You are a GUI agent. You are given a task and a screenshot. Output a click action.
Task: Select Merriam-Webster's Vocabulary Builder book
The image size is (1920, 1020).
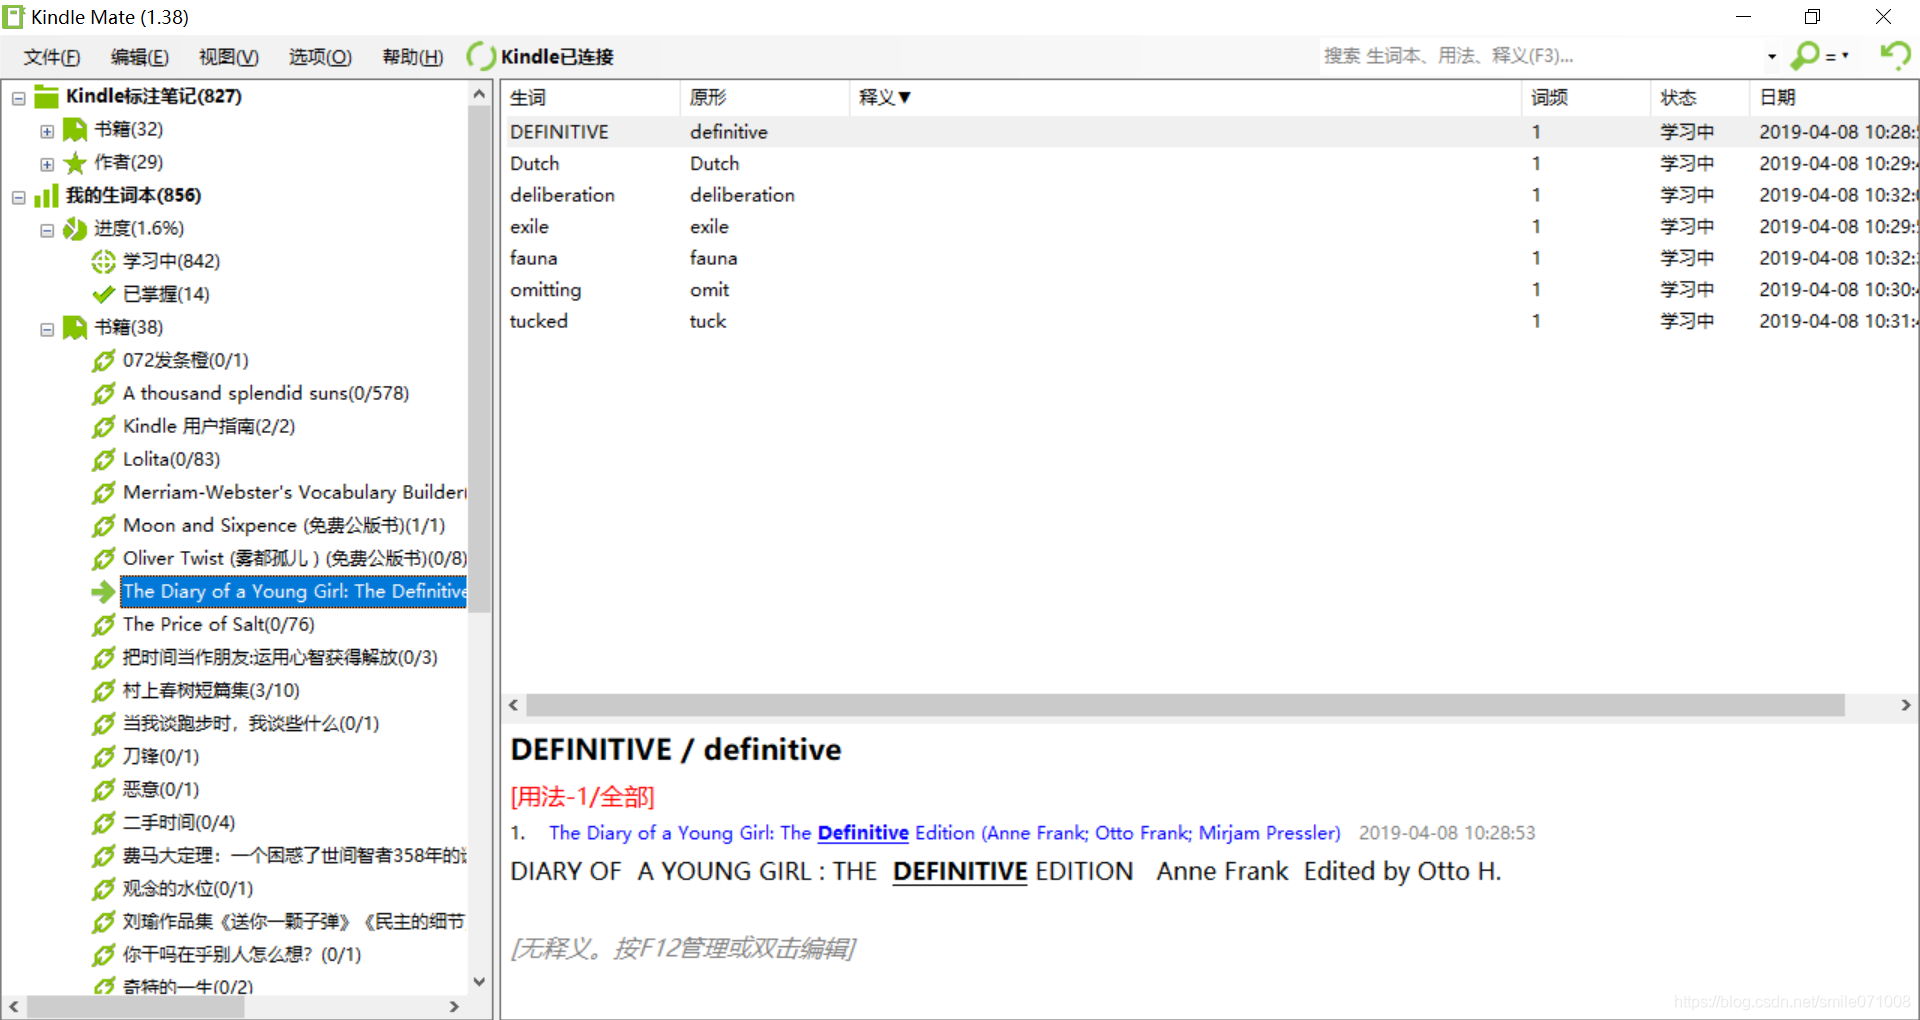(294, 492)
